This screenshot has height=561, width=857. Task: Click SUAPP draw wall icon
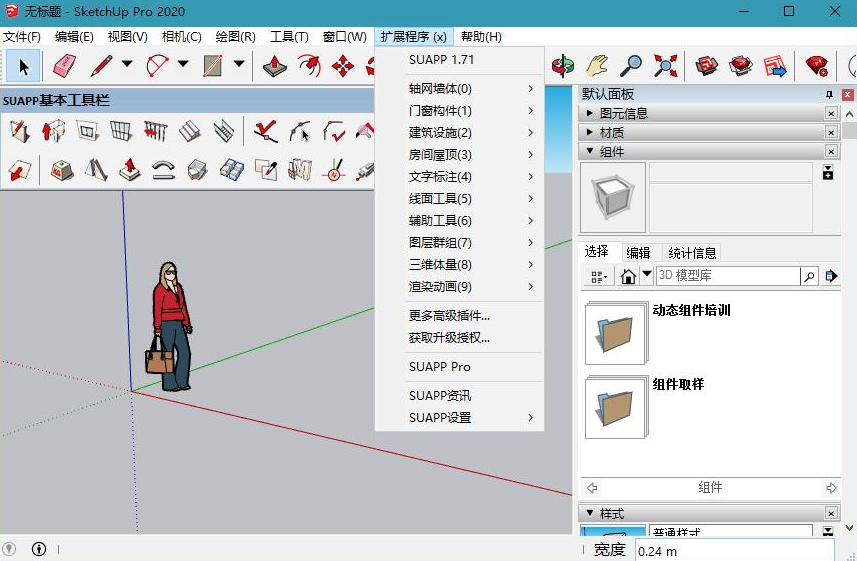20,131
